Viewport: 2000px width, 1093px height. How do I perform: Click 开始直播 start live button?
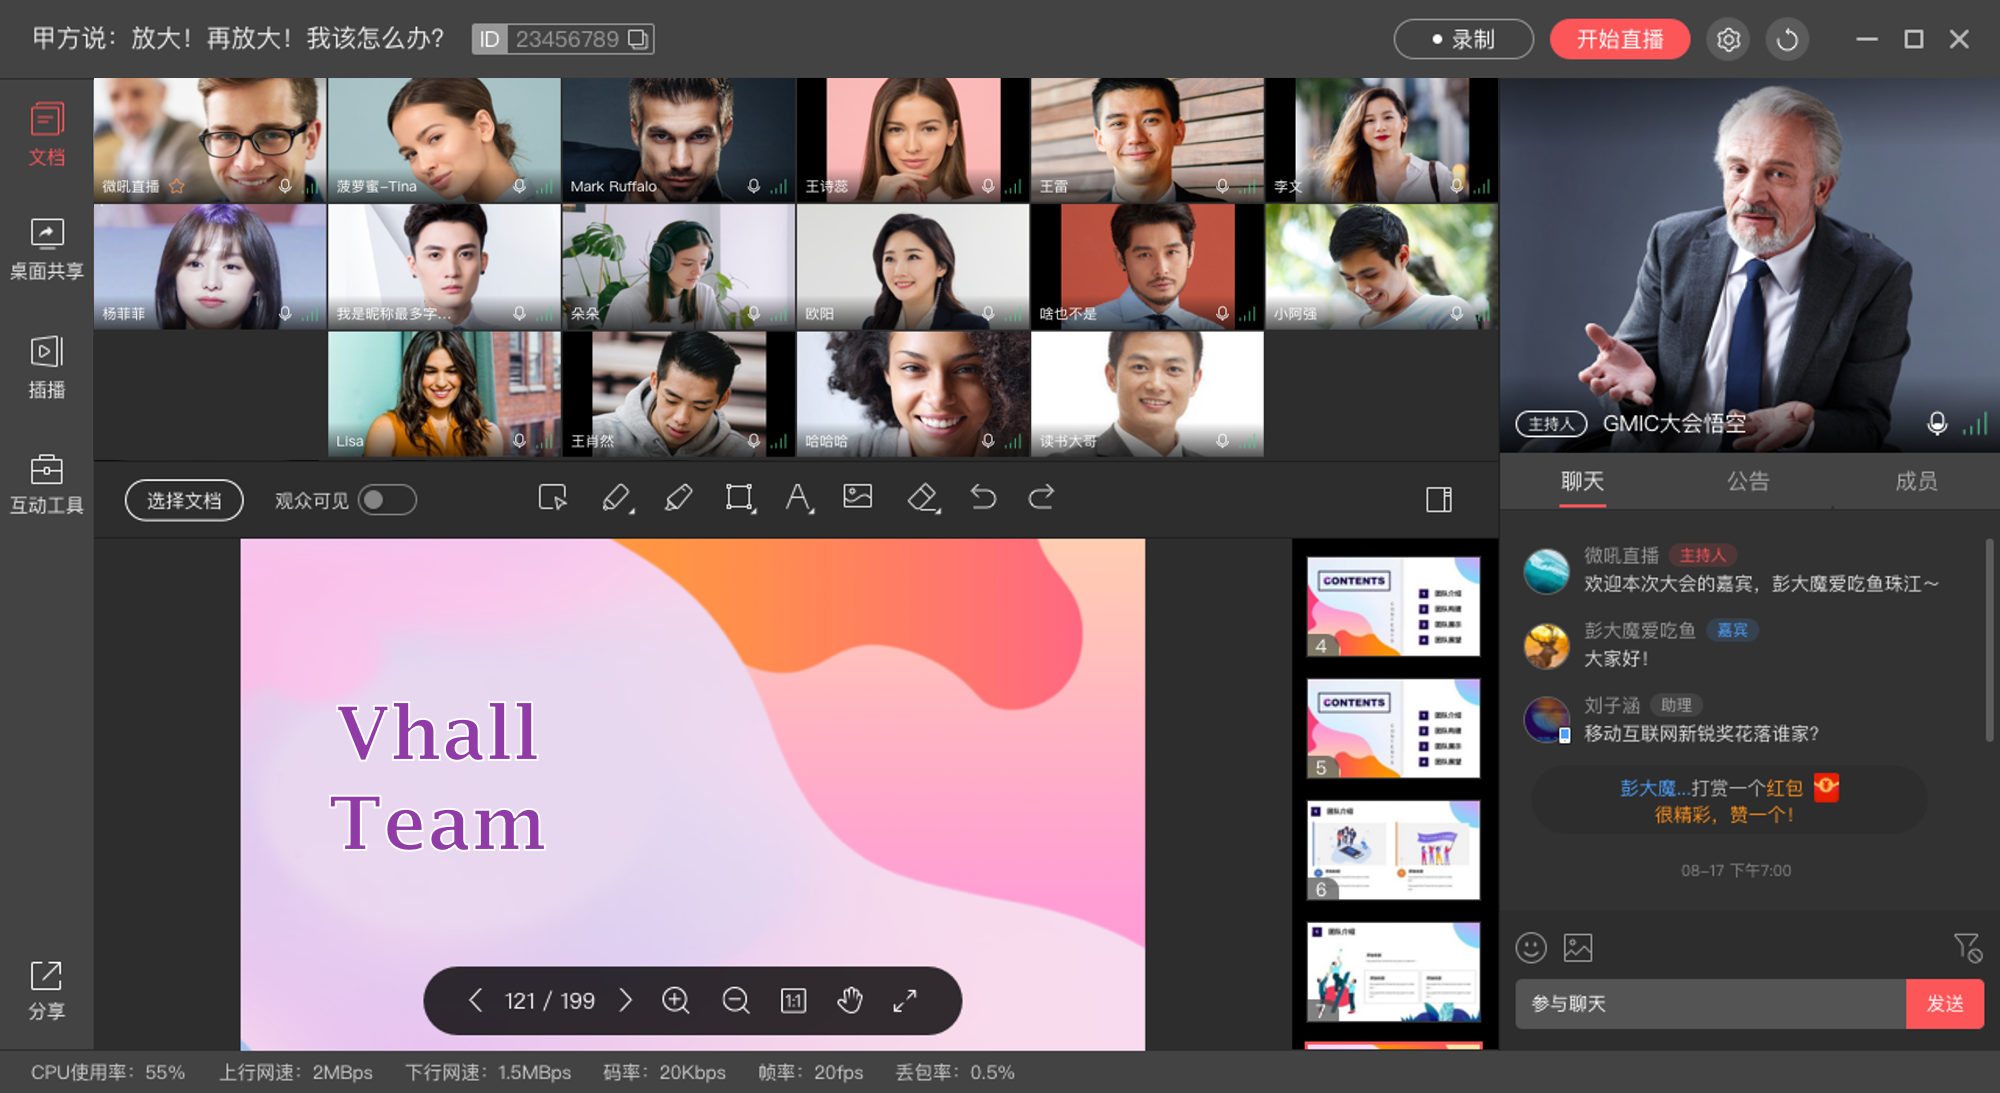click(x=1620, y=39)
